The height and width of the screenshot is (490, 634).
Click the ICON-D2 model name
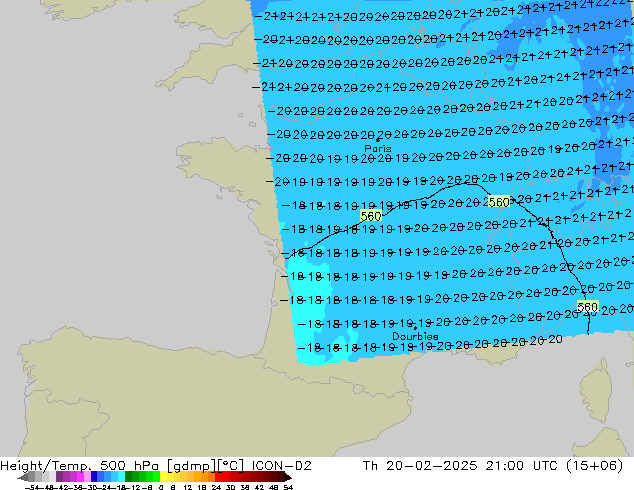tap(281, 466)
